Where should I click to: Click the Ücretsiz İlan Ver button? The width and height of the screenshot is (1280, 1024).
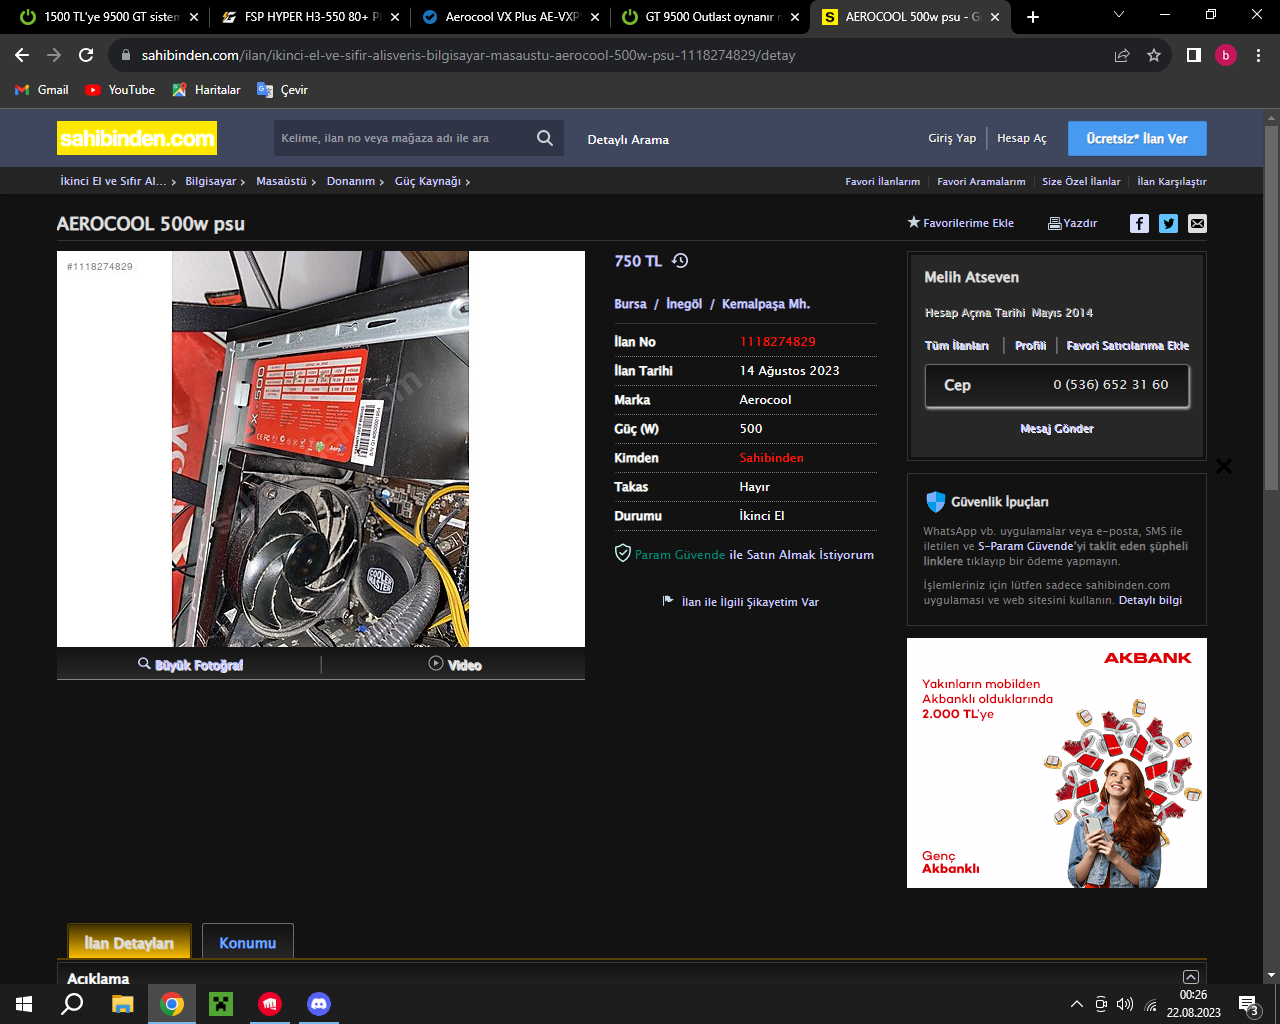1137,138
